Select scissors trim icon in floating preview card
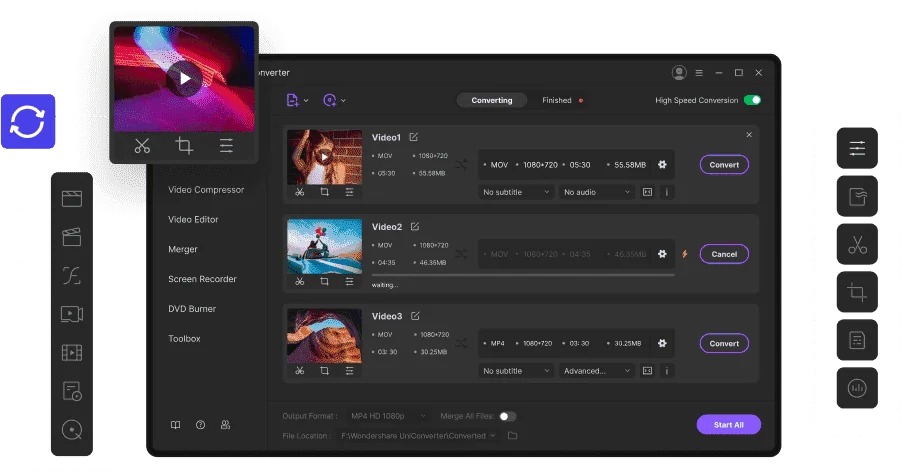The height and width of the screenshot is (473, 902). (142, 146)
